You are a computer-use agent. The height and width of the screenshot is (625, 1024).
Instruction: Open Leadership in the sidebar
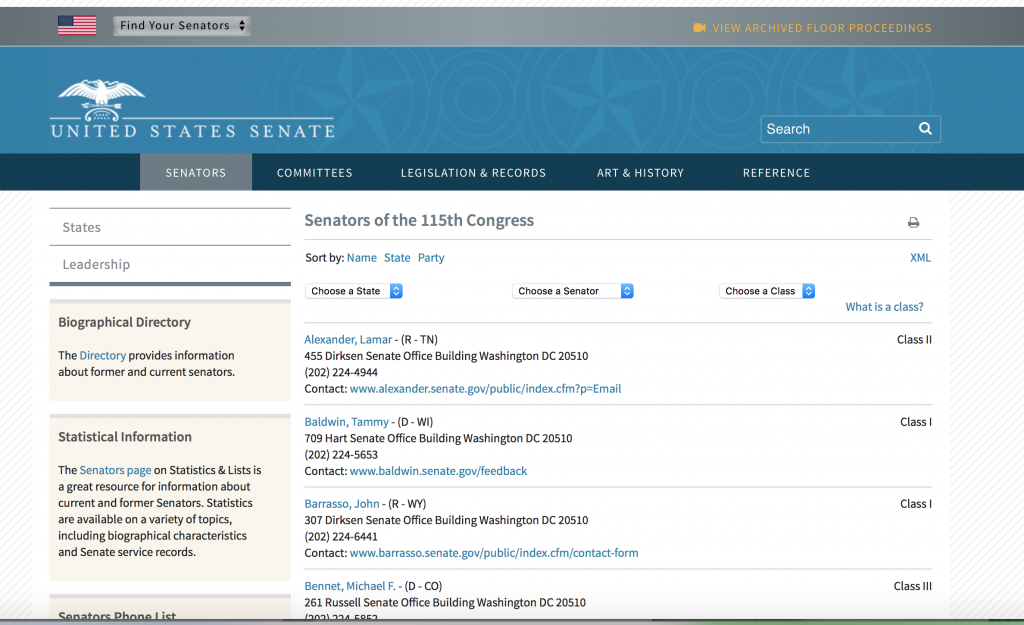coord(170,264)
